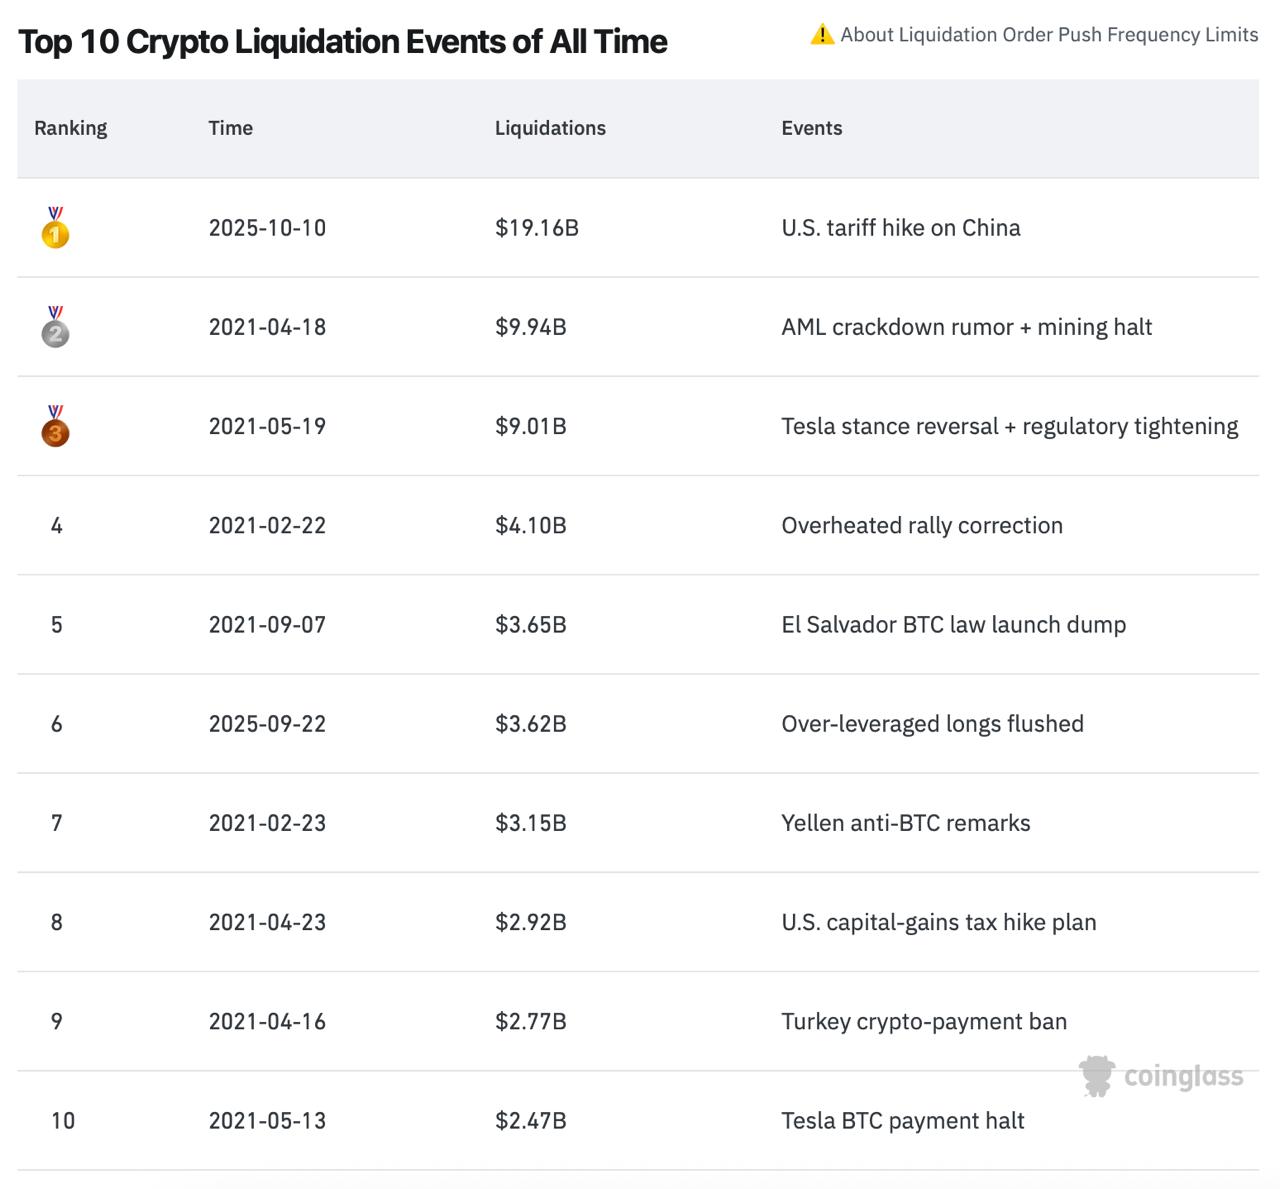Click the coinglass watermark logo
1280x1189 pixels.
1162,1076
